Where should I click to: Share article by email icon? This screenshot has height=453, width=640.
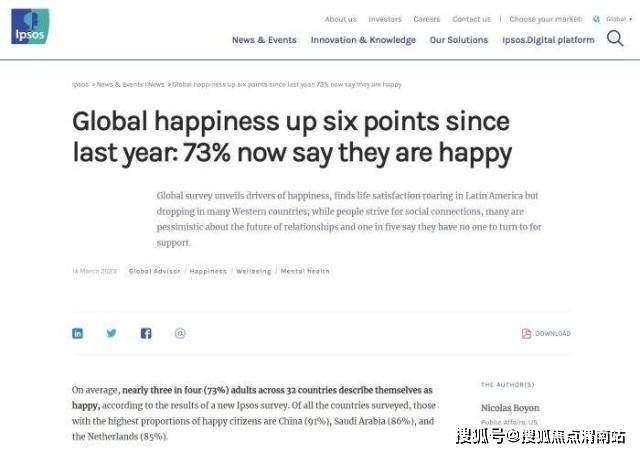(x=180, y=333)
